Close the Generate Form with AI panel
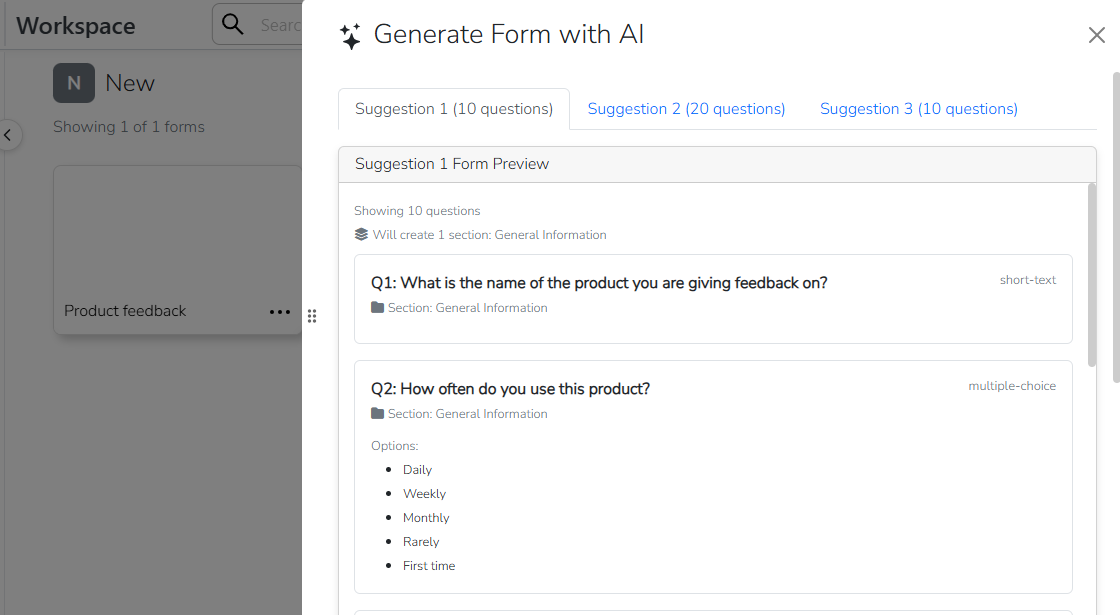 [x=1096, y=36]
